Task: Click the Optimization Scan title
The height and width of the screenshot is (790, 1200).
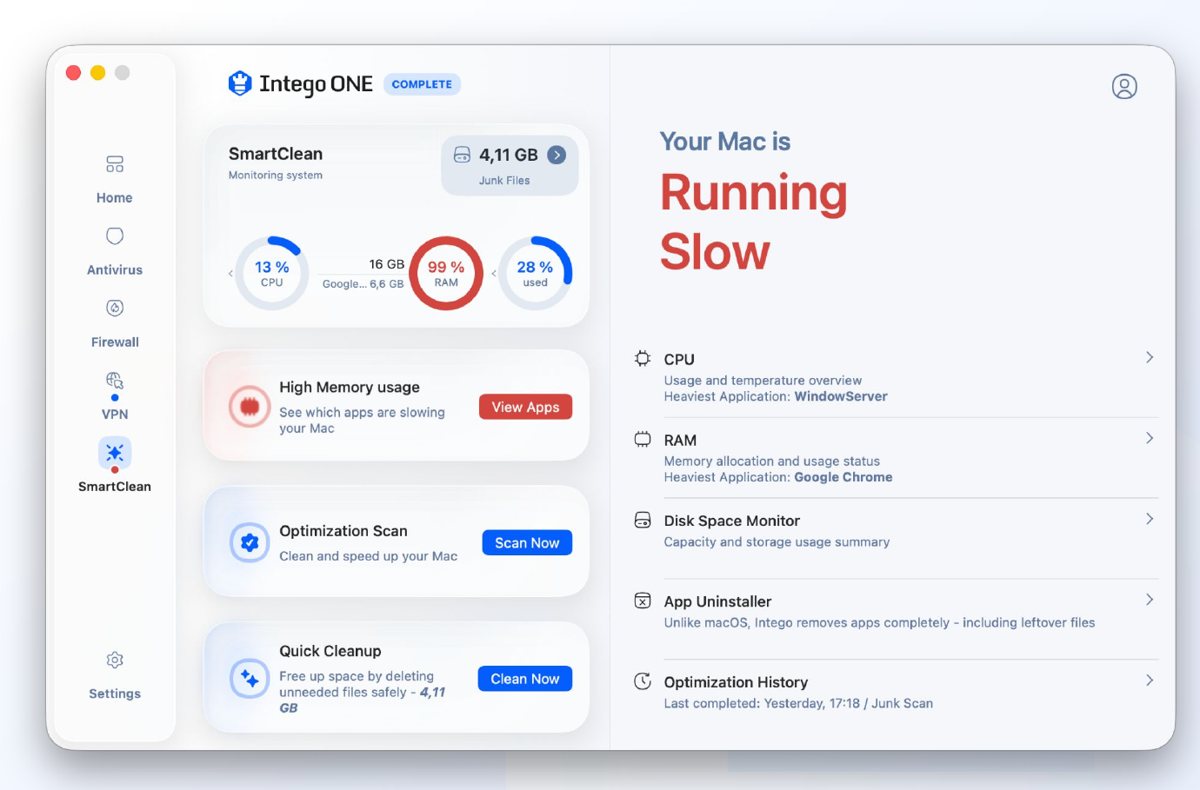Action: pyautogui.click(x=343, y=531)
